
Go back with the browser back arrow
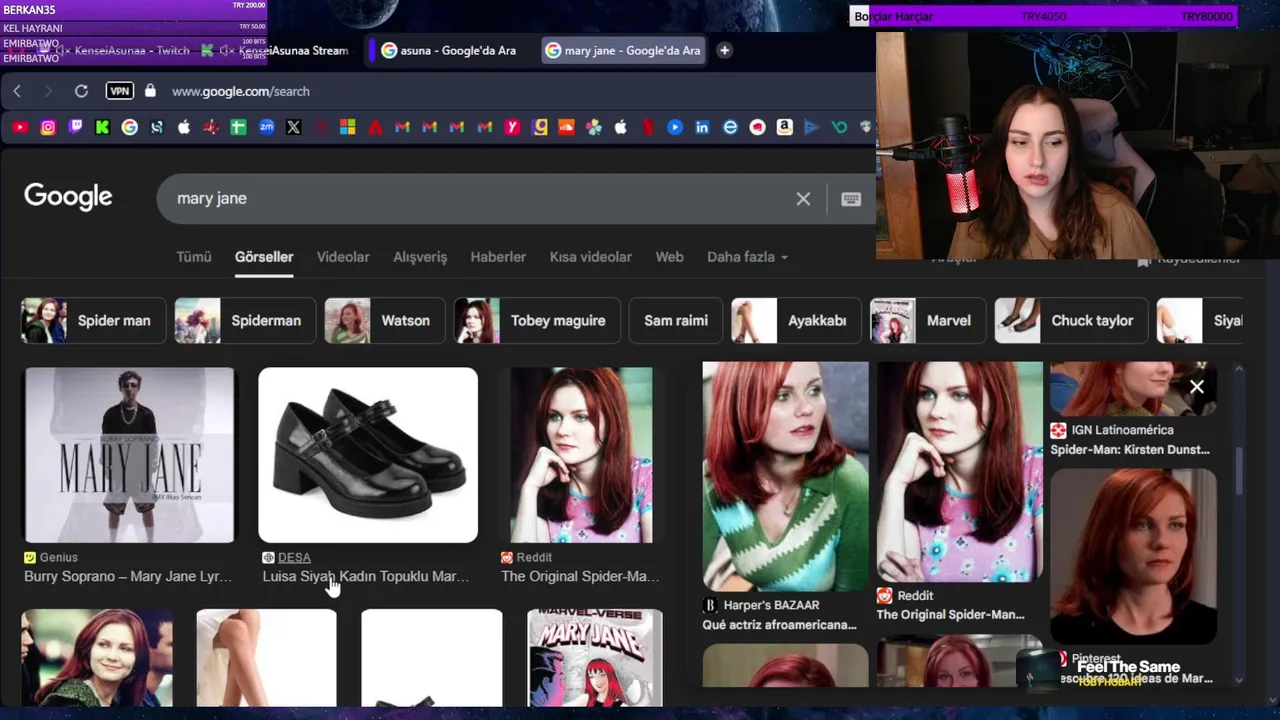17,91
